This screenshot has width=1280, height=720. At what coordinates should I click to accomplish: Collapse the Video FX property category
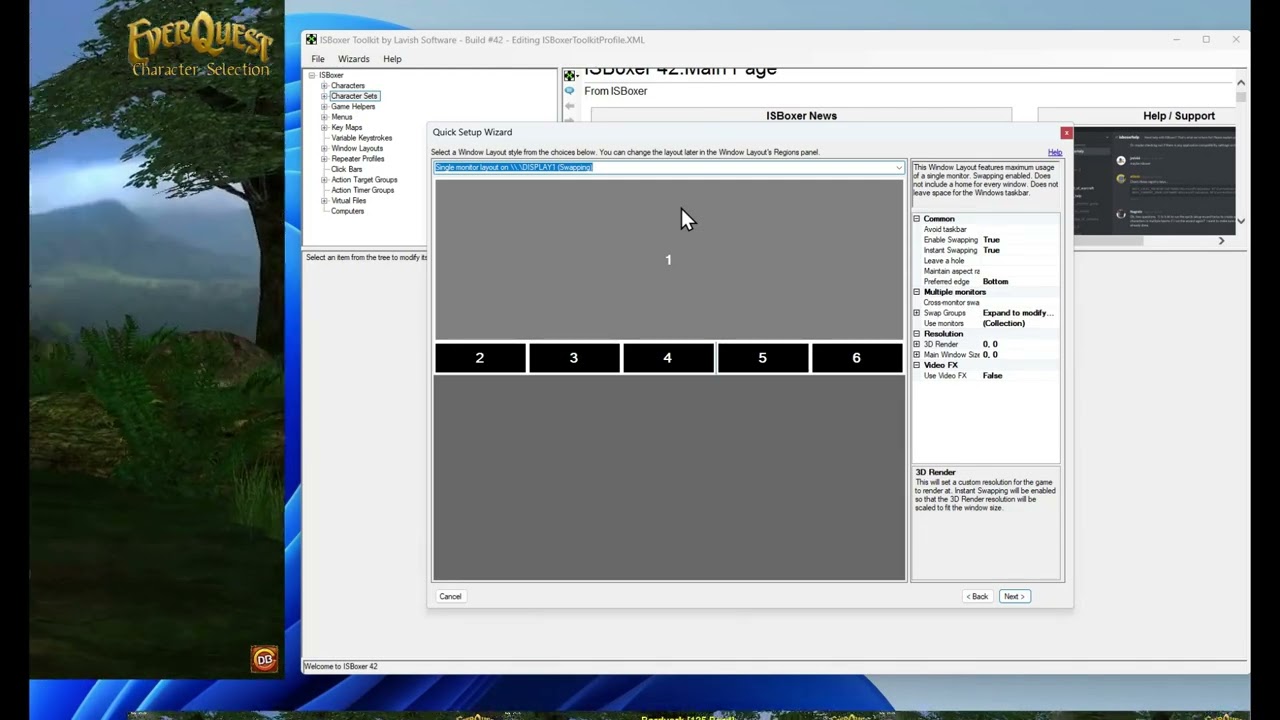(916, 365)
